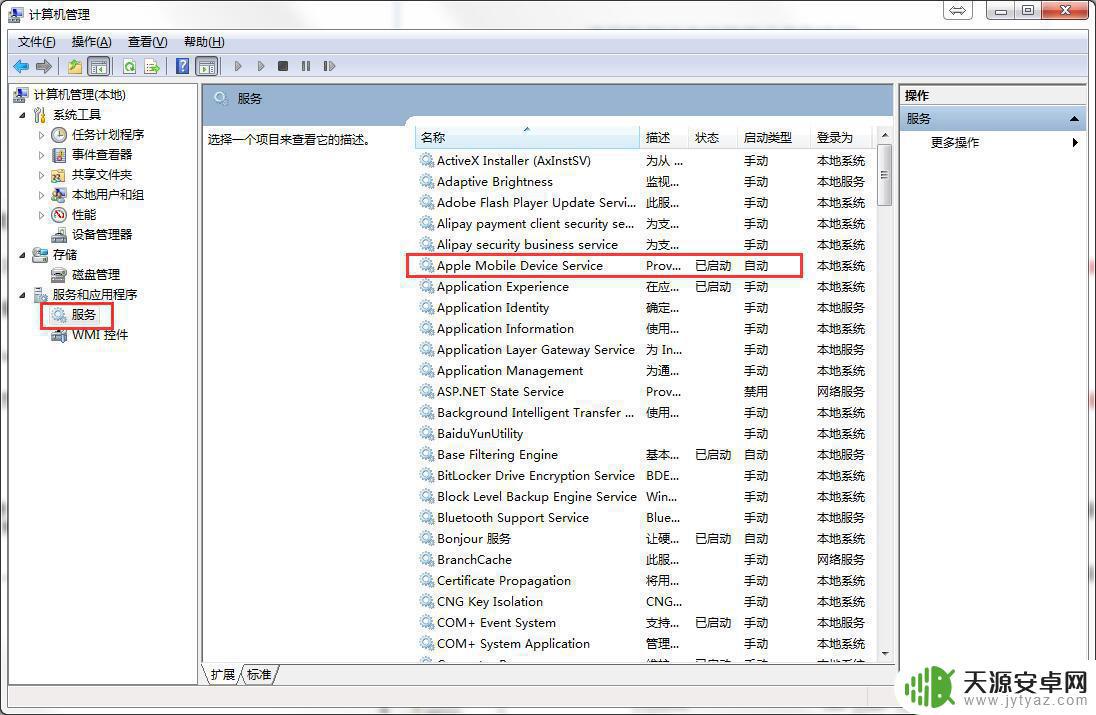1096x715 pixels.
Task: Click the gear icon of Adobe Flash Player Update
Action: [x=426, y=203]
